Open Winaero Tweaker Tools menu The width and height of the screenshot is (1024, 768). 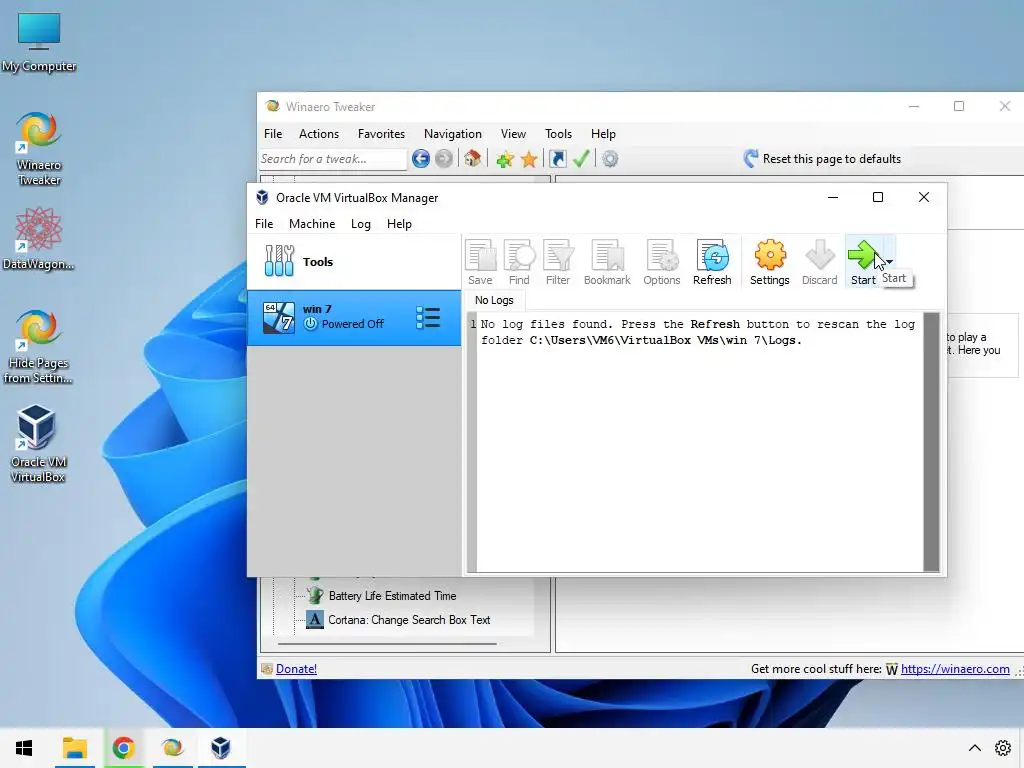558,134
